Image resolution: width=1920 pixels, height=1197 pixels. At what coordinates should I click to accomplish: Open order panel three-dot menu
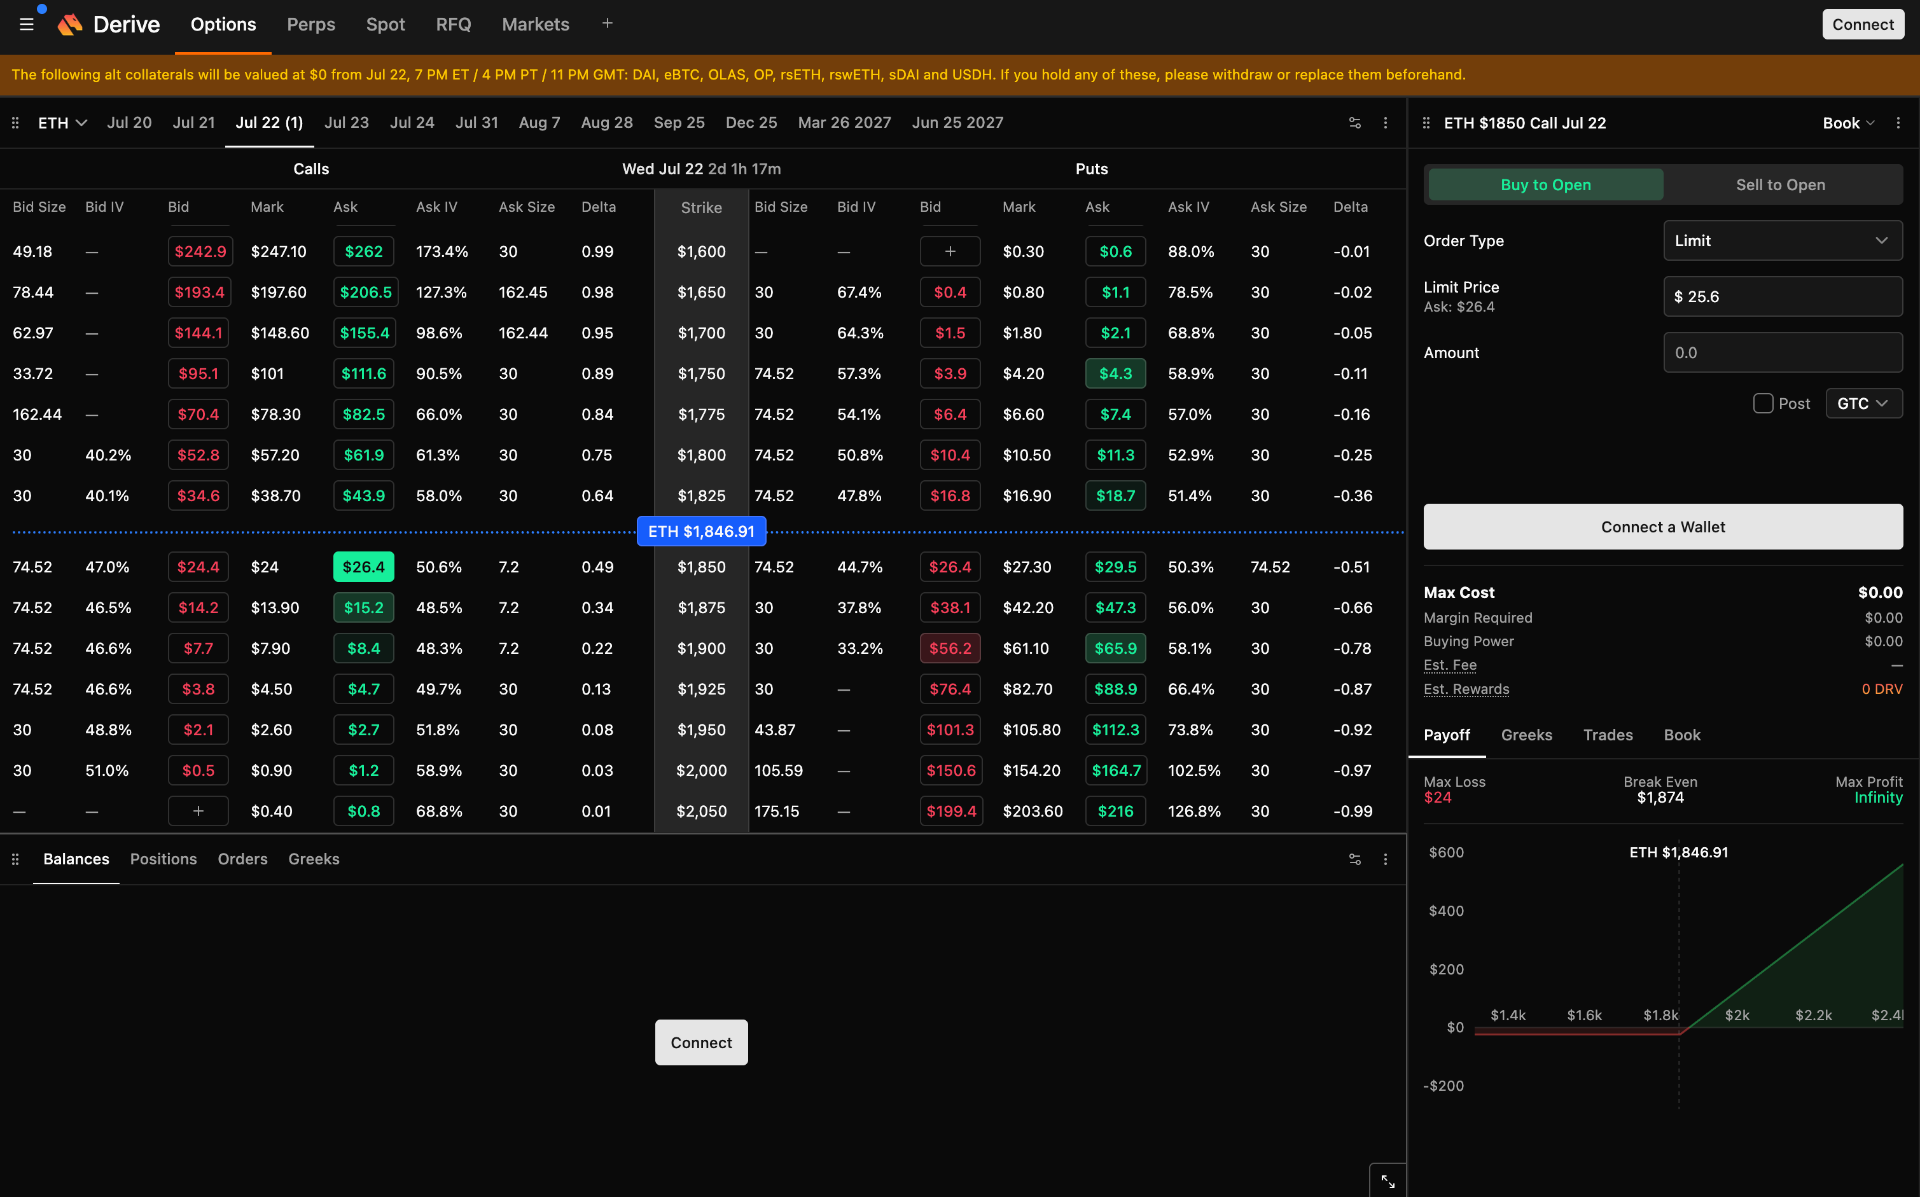[x=1898, y=123]
